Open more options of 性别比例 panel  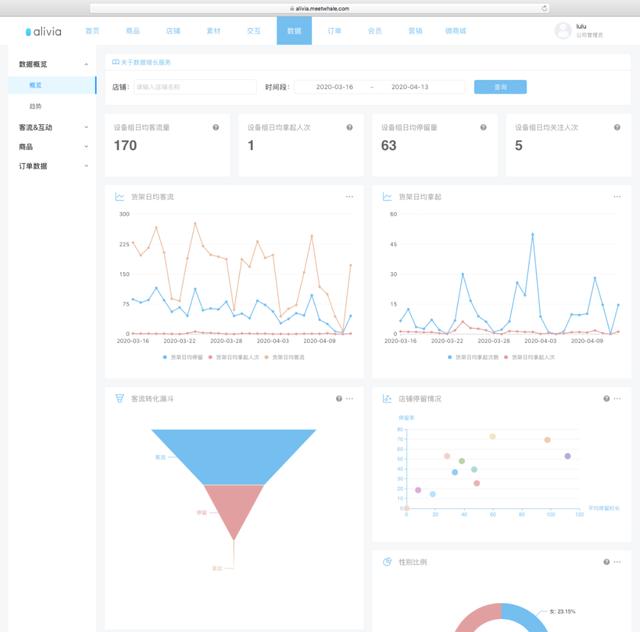617,562
